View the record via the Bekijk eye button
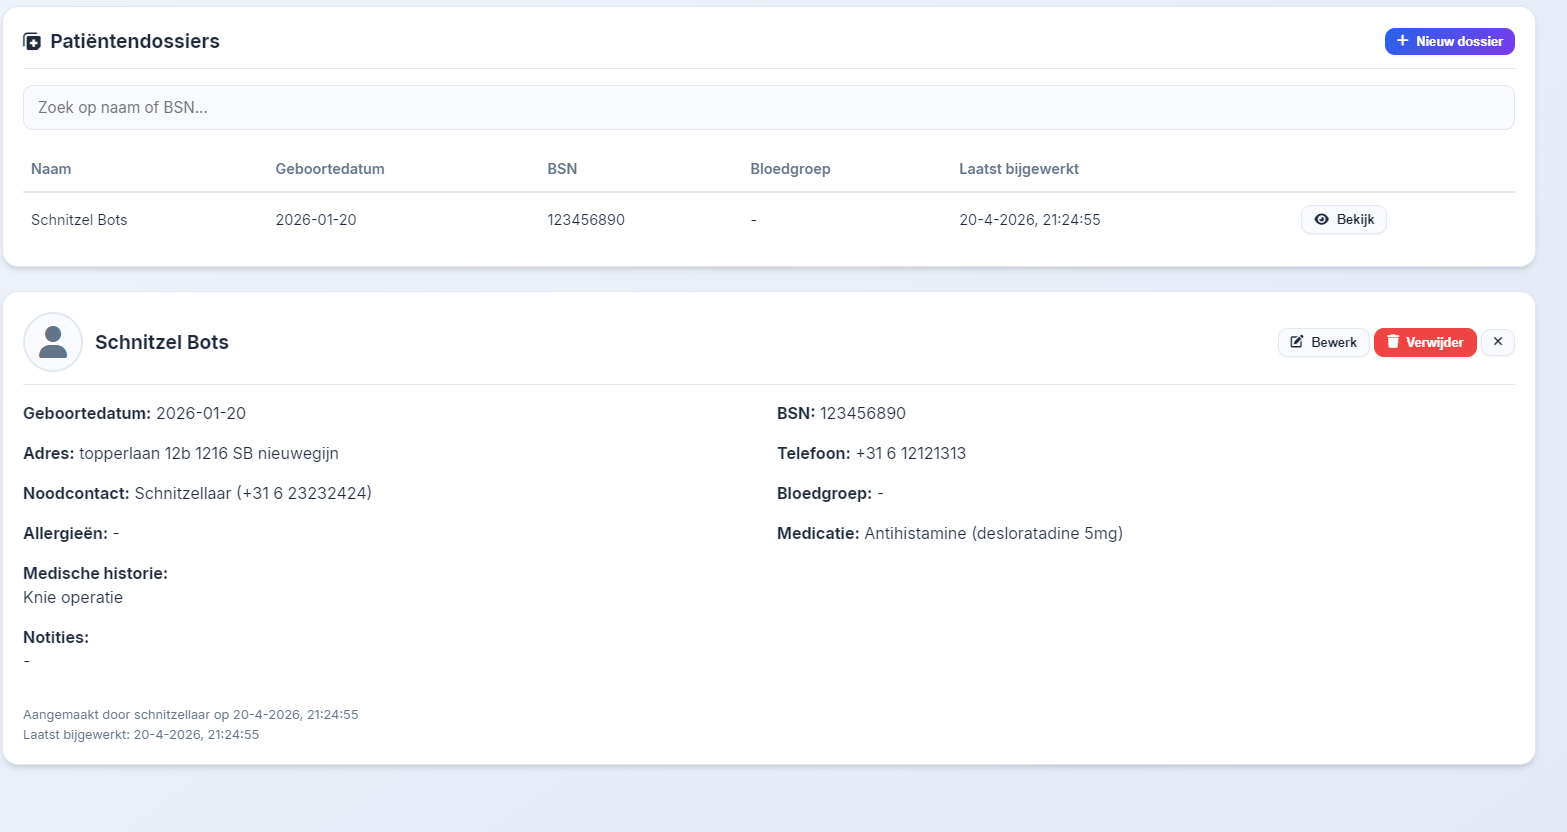This screenshot has height=832, width=1567. coord(1343,220)
